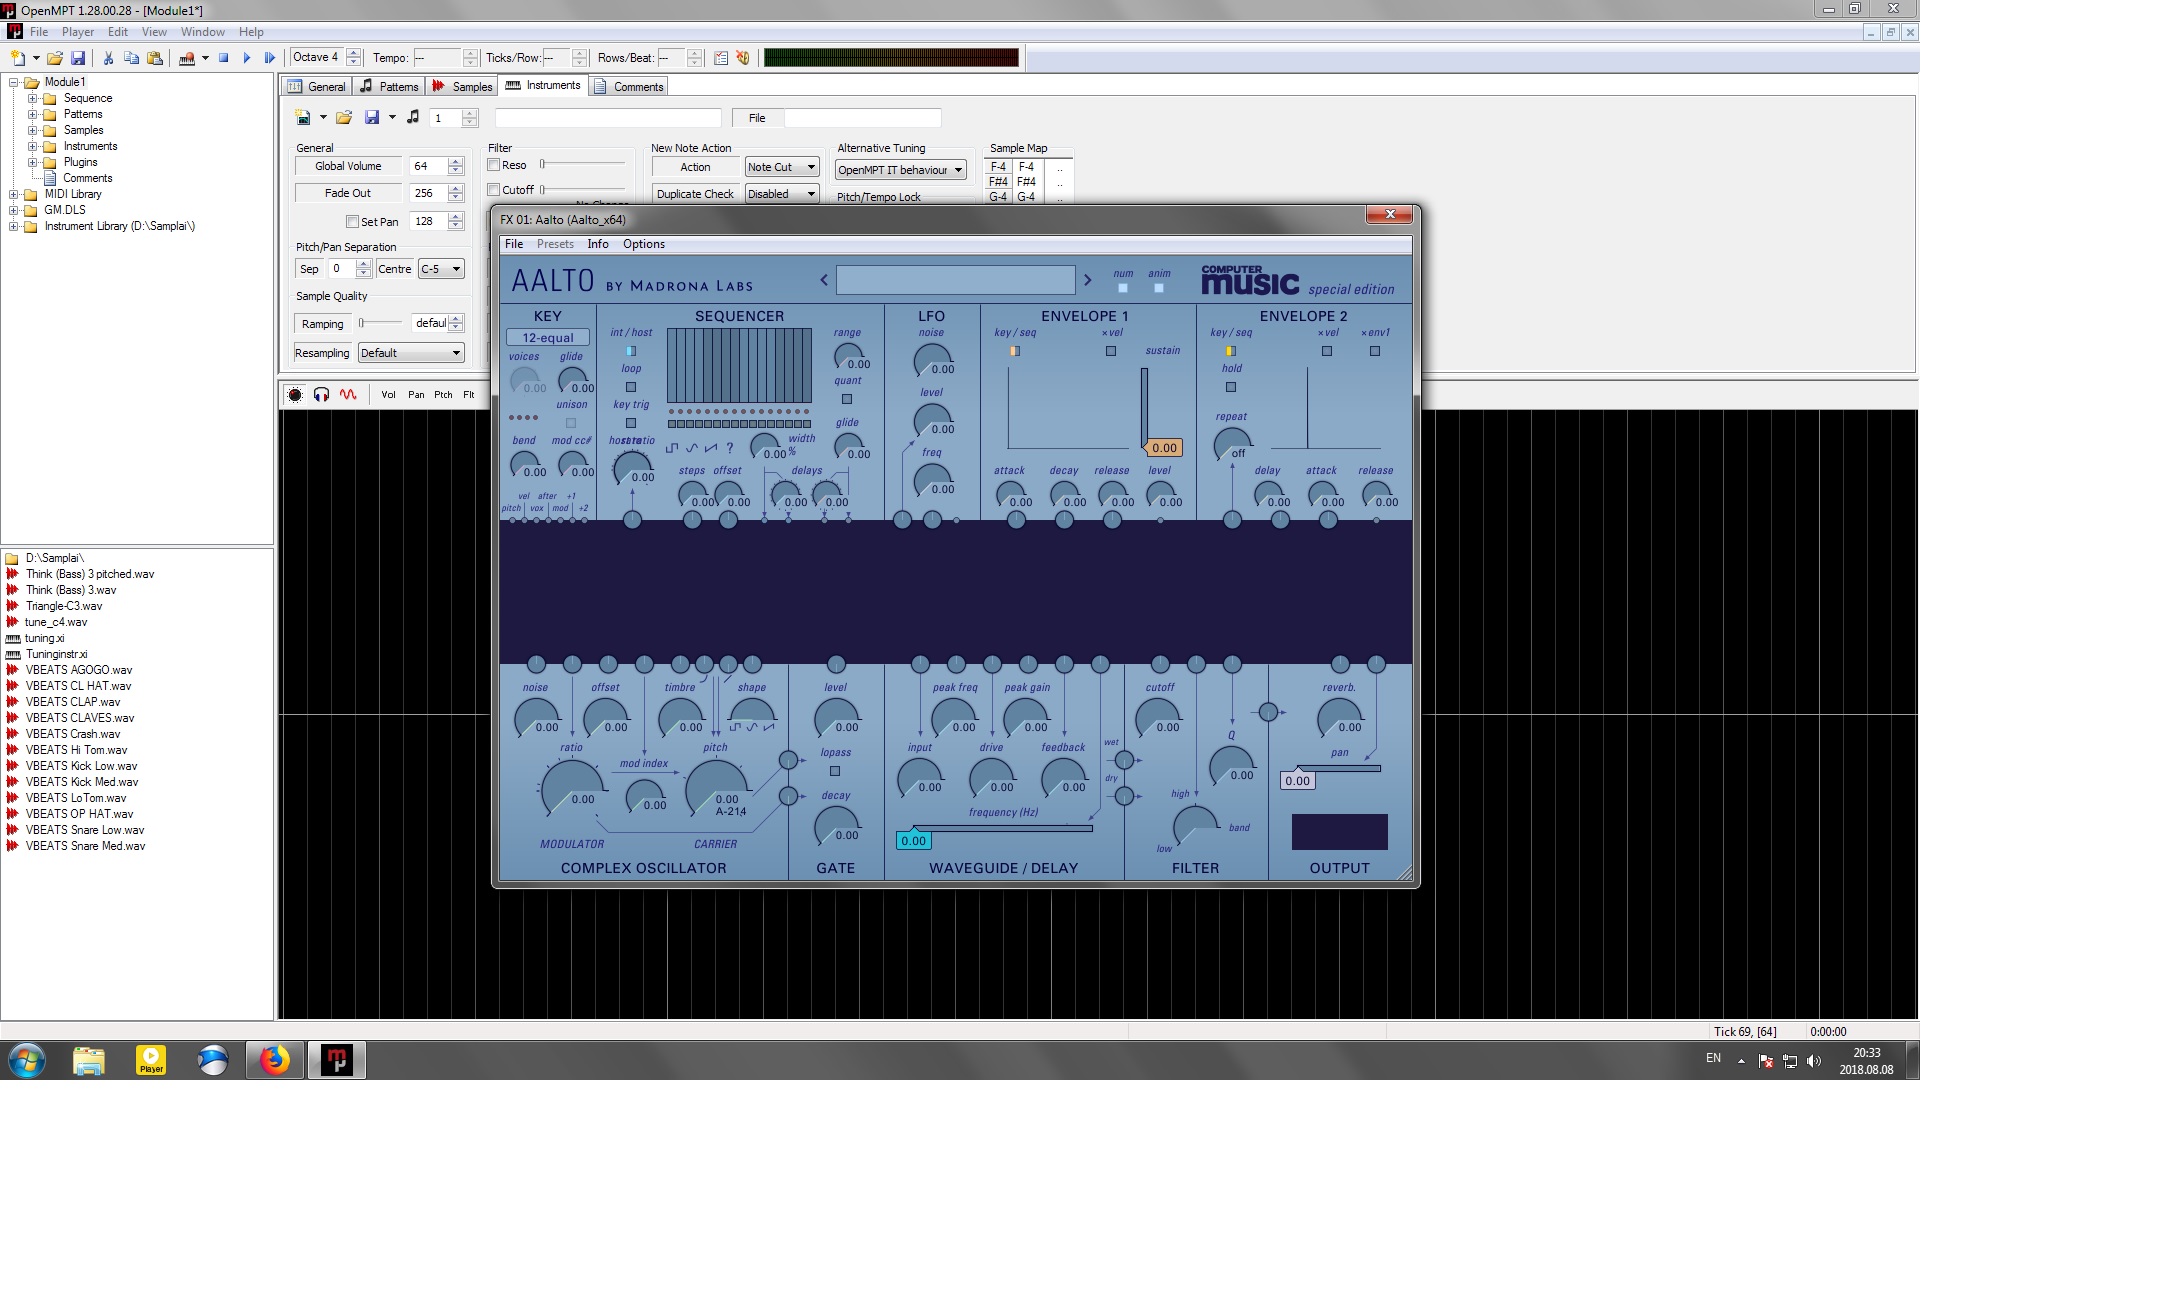
Task: Click the Flt envelope button
Action: [469, 395]
